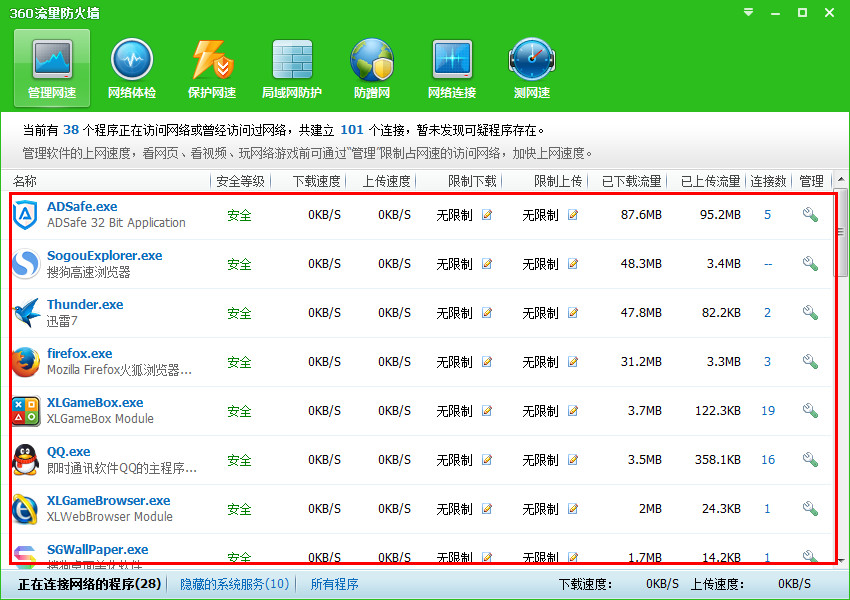This screenshot has width=850, height=600.
Task: Click the XLGameBox.exe program name link
Action: click(95, 403)
